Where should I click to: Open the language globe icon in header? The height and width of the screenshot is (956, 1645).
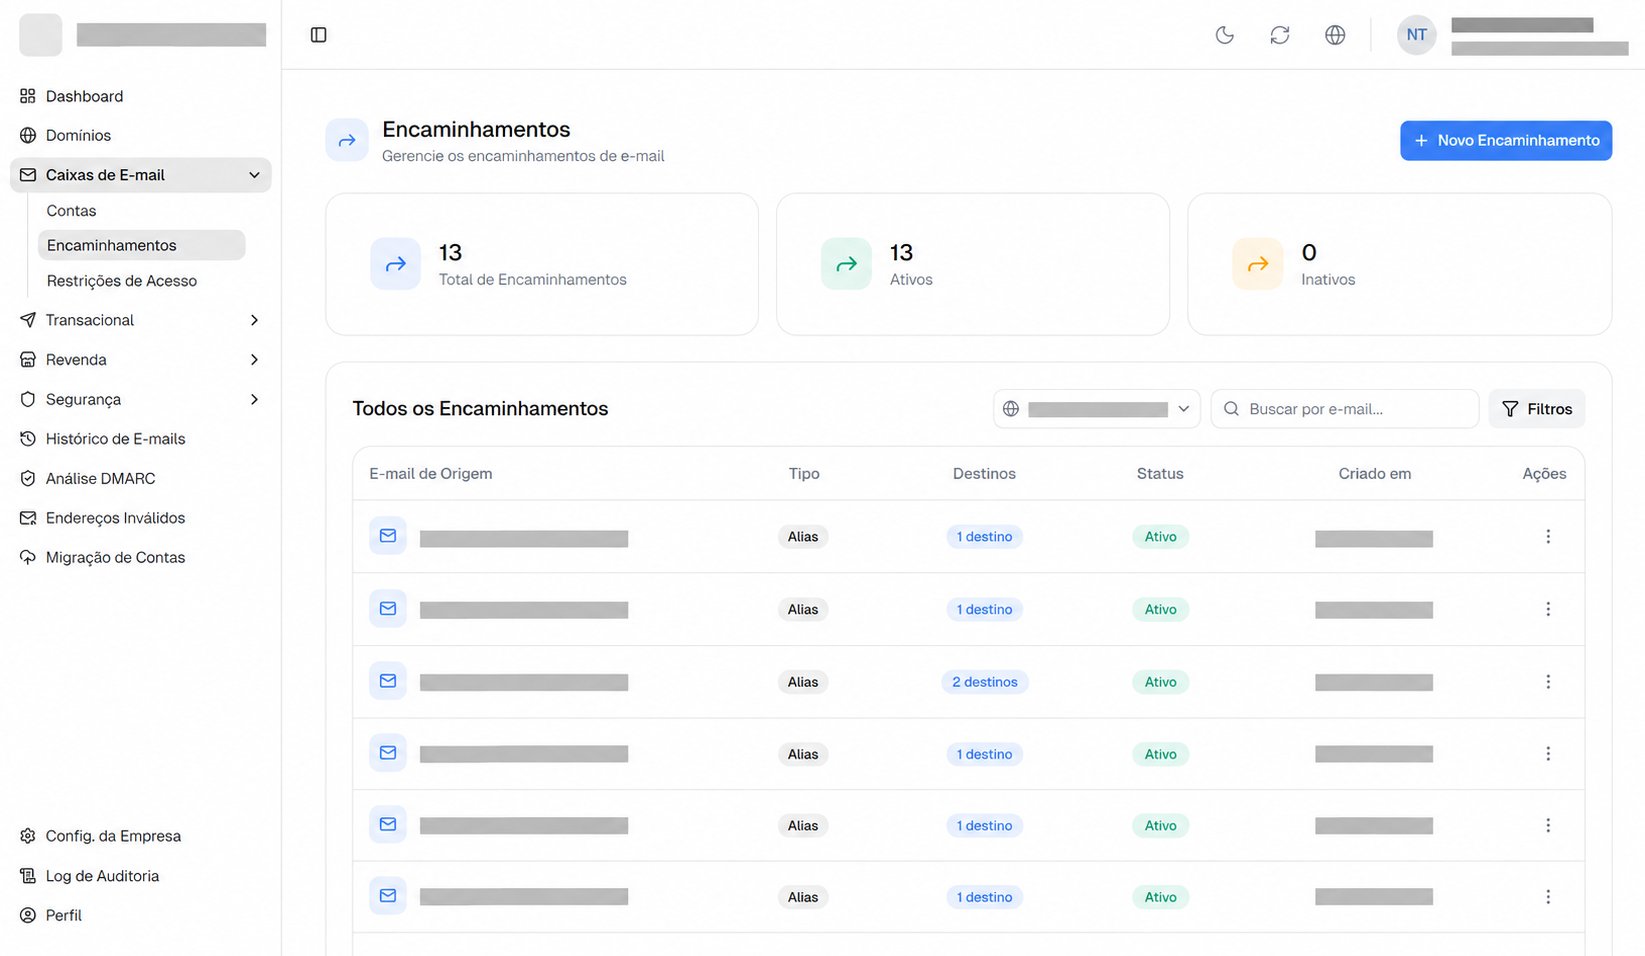1335,35
